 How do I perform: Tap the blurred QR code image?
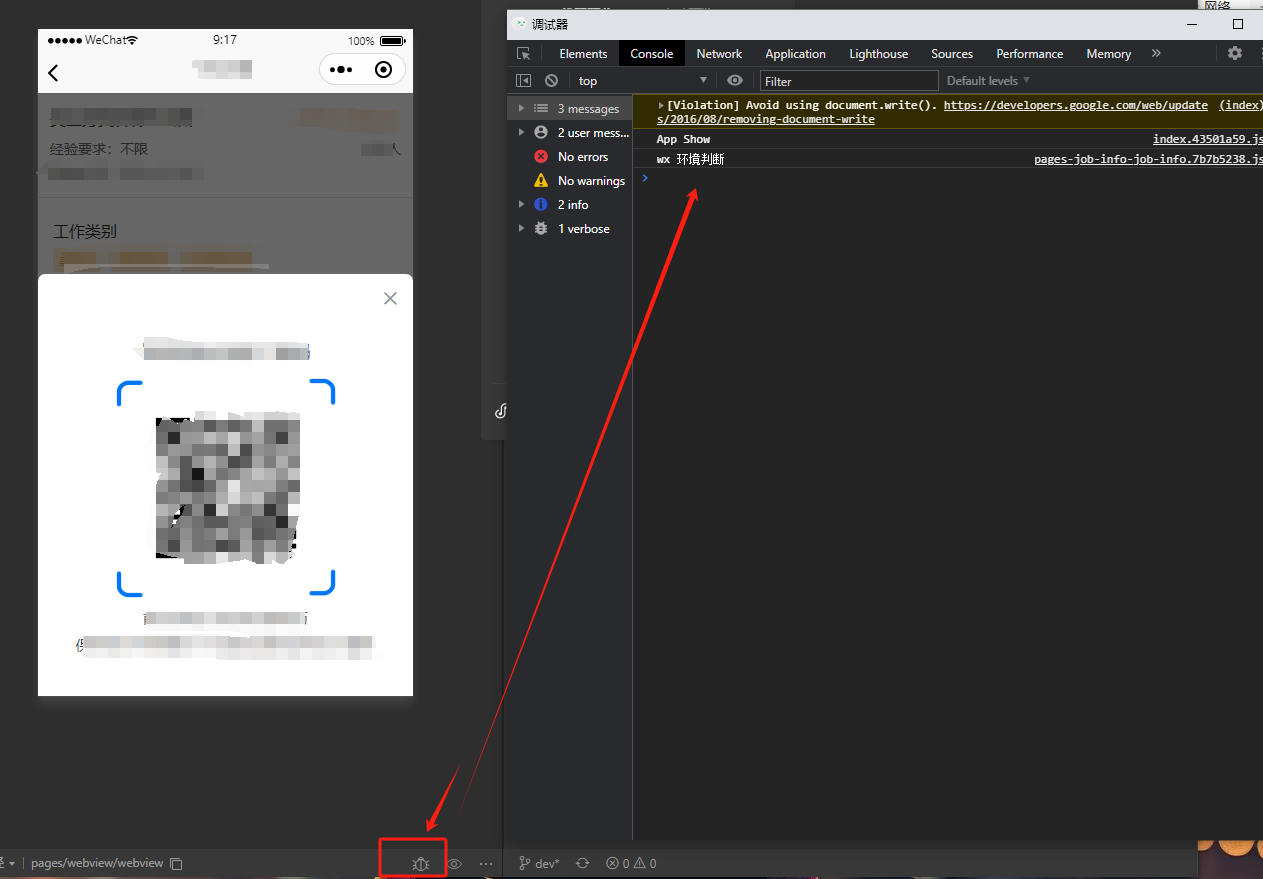[228, 487]
